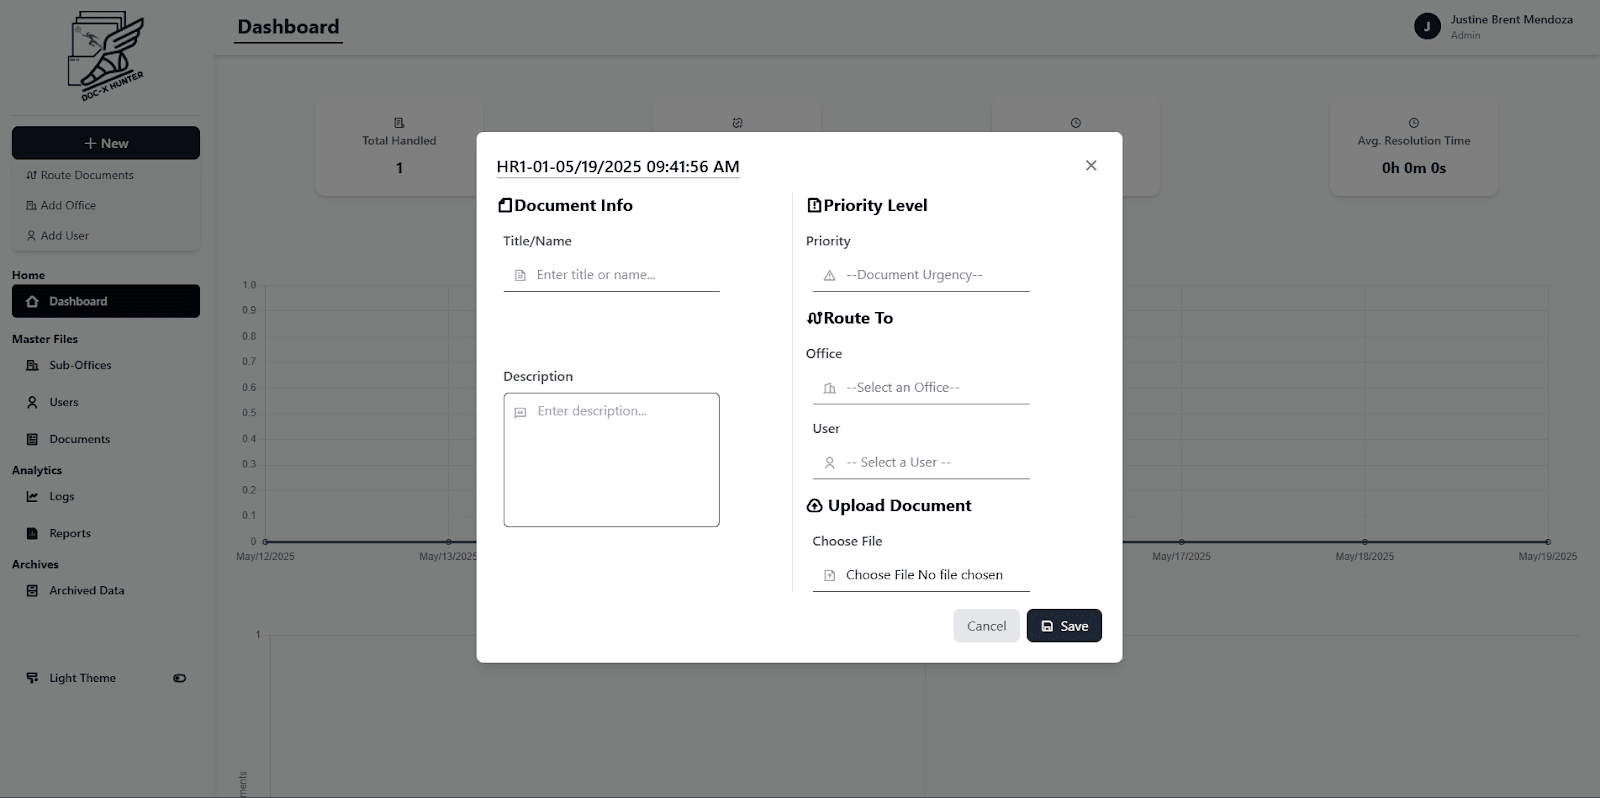This screenshot has height=798, width=1600.
Task: Click the warning triangle icon in Priority
Action: click(829, 275)
